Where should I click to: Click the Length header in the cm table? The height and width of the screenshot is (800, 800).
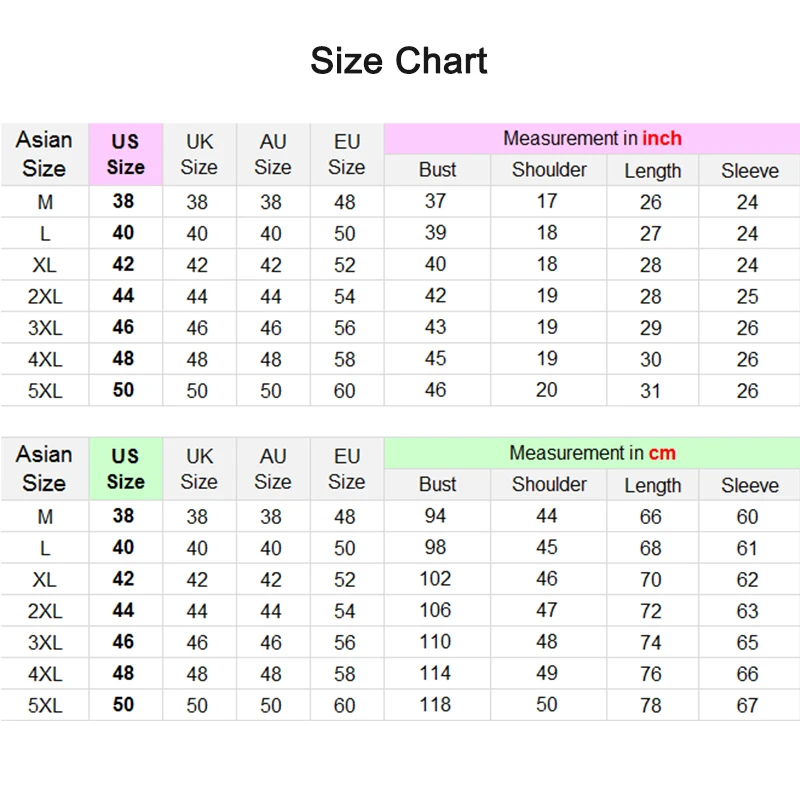(653, 485)
